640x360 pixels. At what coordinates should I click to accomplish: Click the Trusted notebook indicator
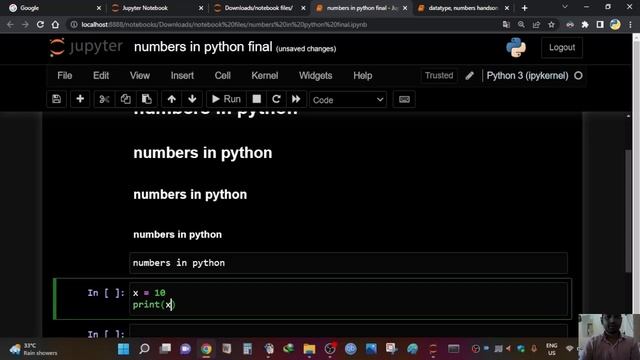(x=439, y=76)
